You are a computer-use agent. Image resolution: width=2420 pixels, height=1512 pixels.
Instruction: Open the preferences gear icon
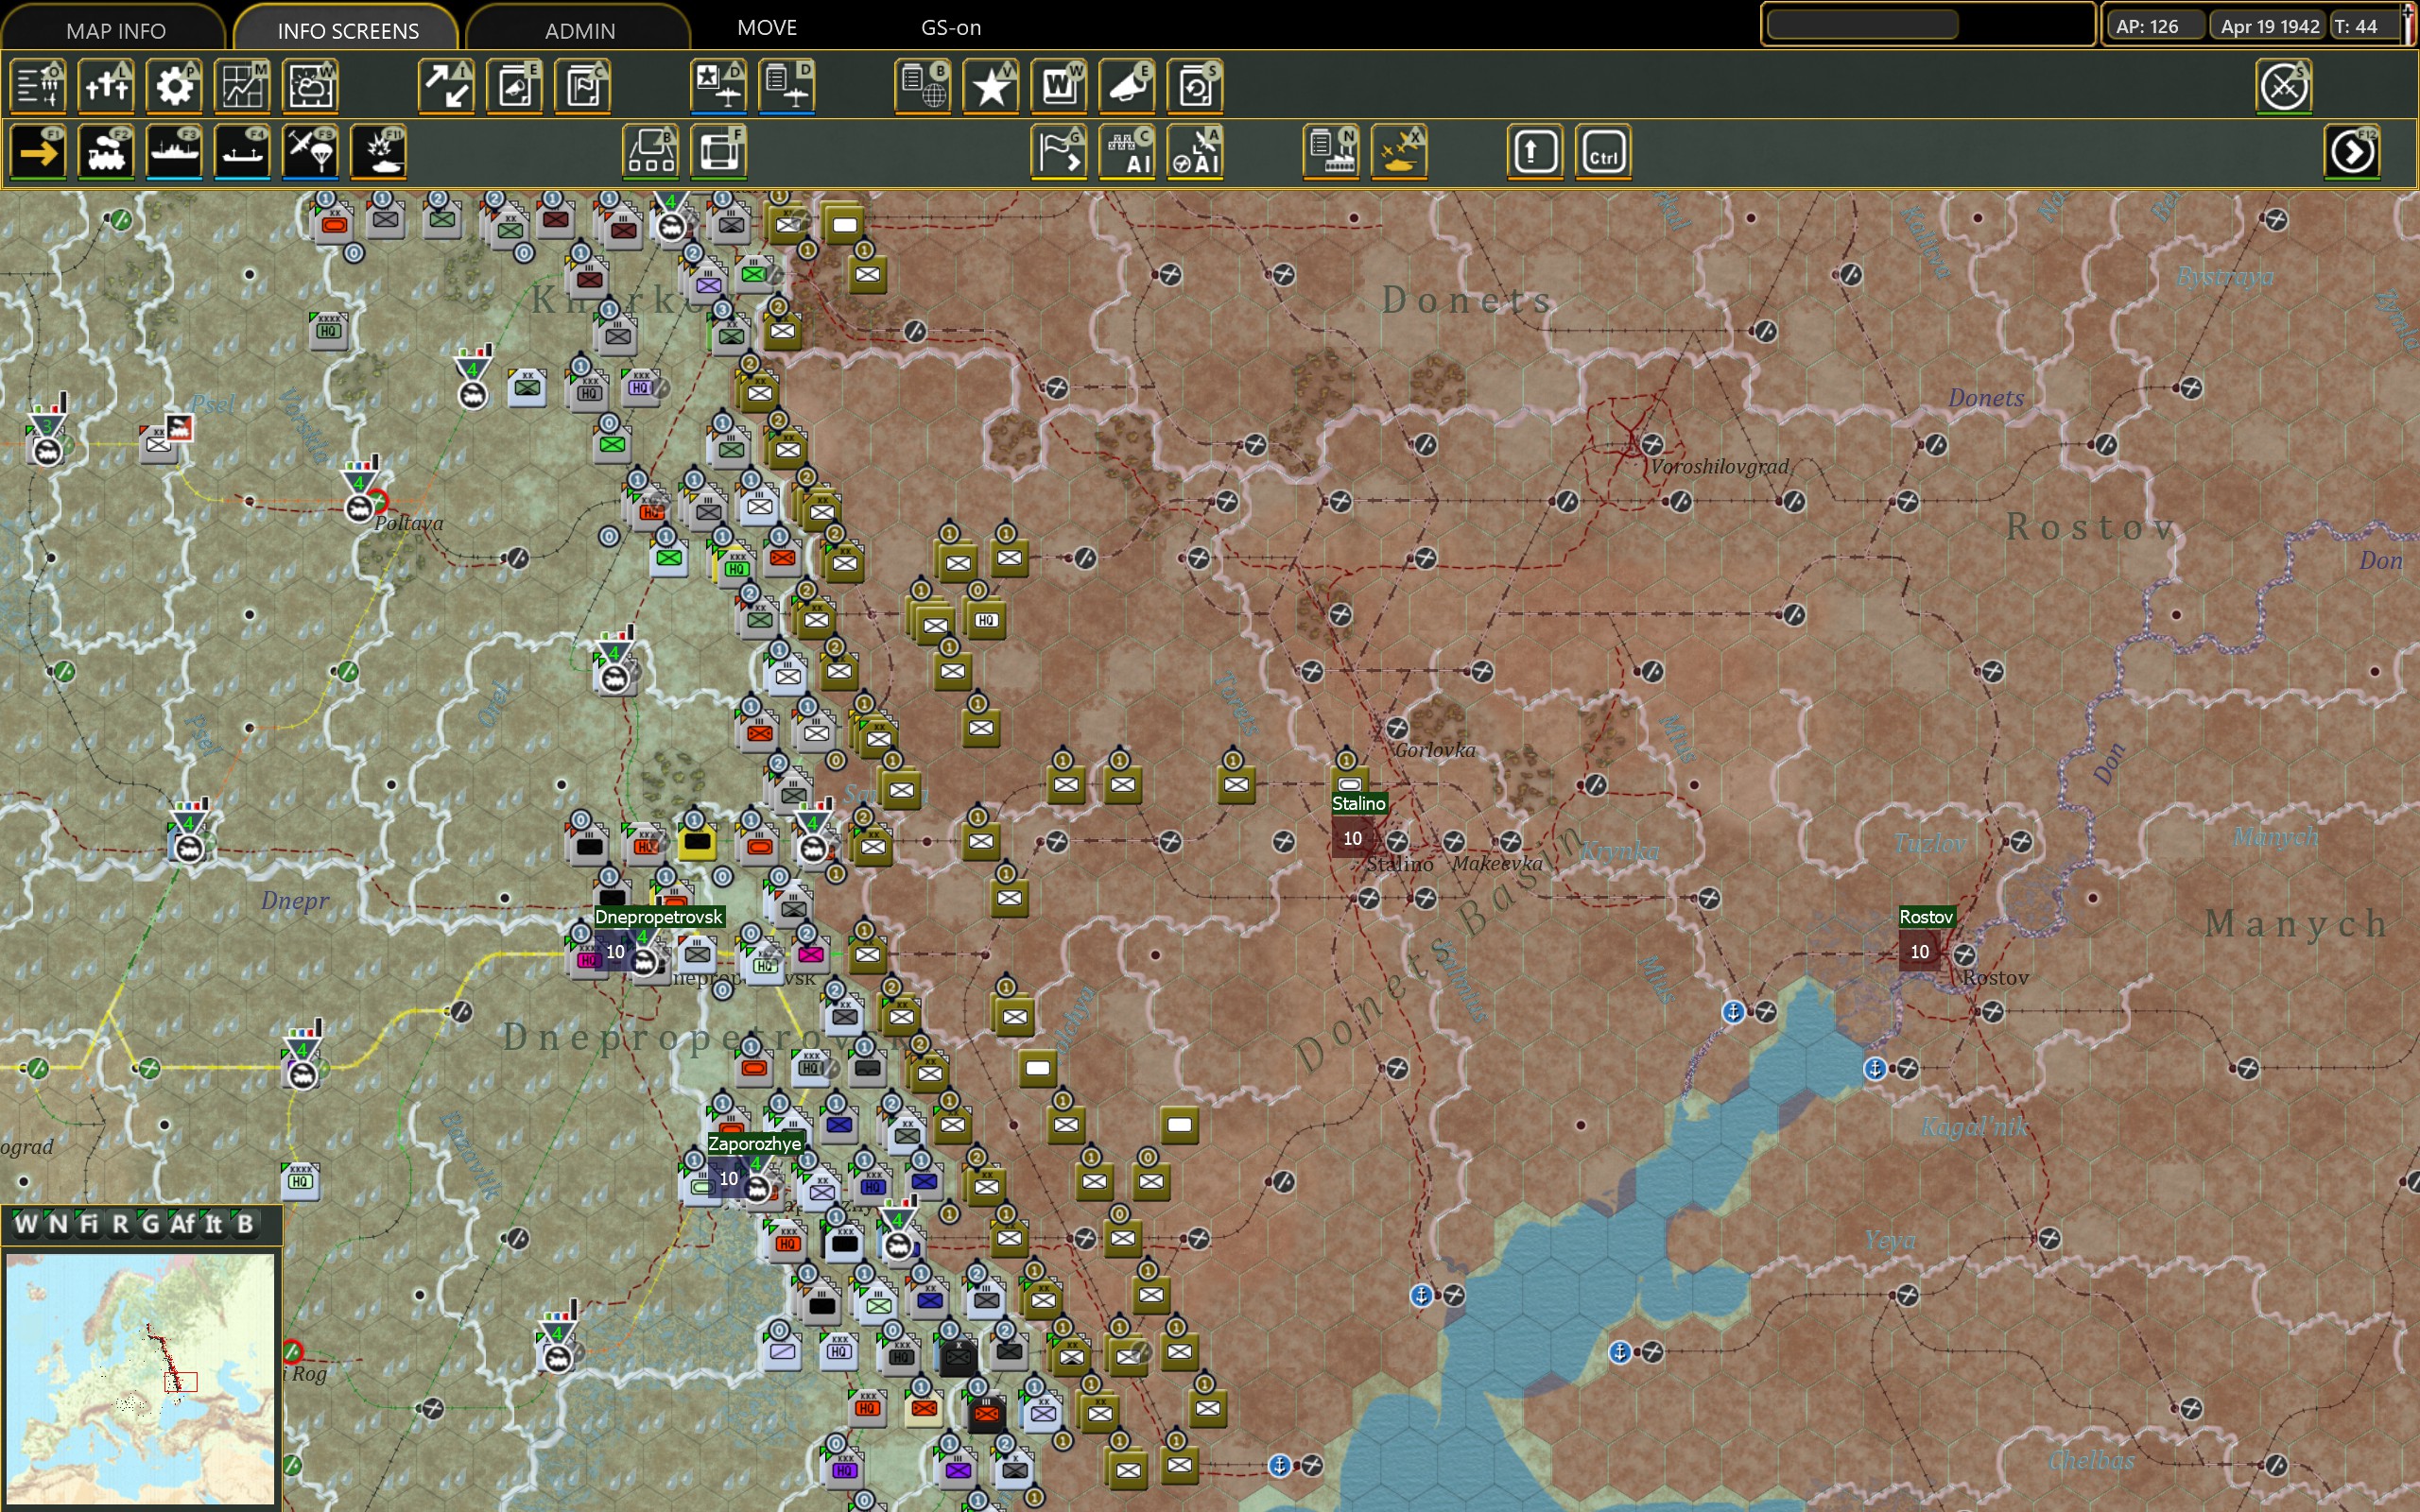(175, 86)
